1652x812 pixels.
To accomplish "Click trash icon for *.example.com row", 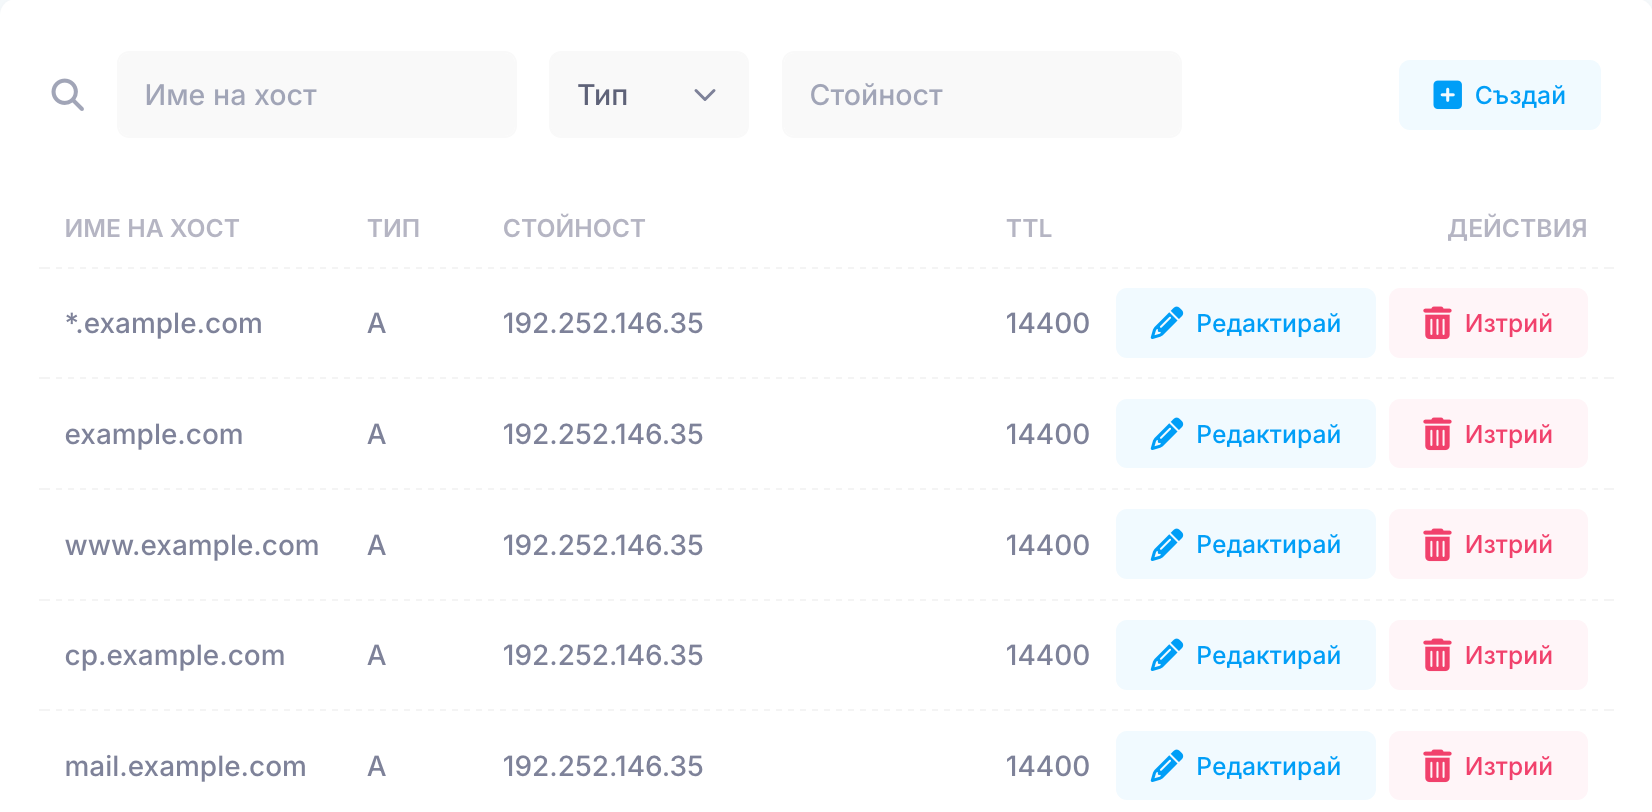I will pos(1437,323).
